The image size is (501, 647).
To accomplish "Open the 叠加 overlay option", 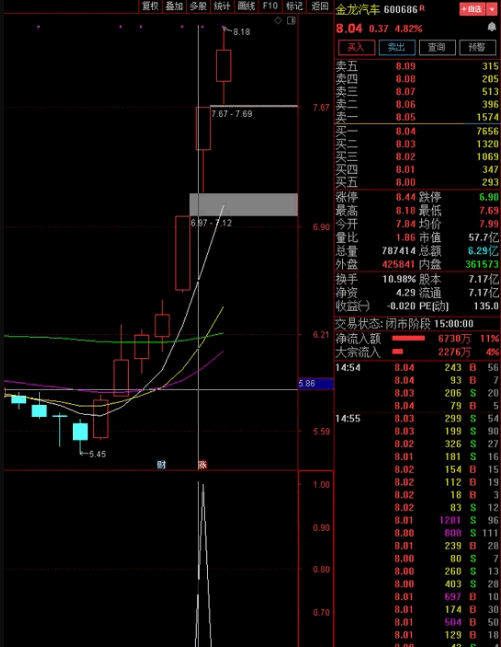I will coord(174,6).
